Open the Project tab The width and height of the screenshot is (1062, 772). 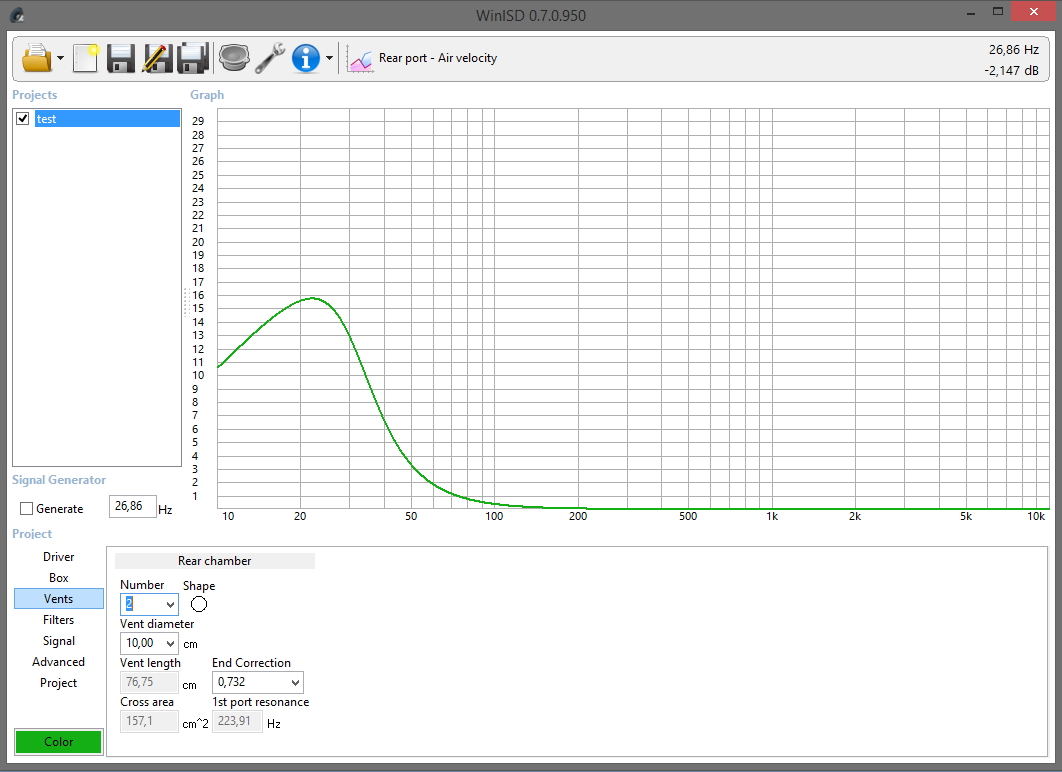point(58,683)
